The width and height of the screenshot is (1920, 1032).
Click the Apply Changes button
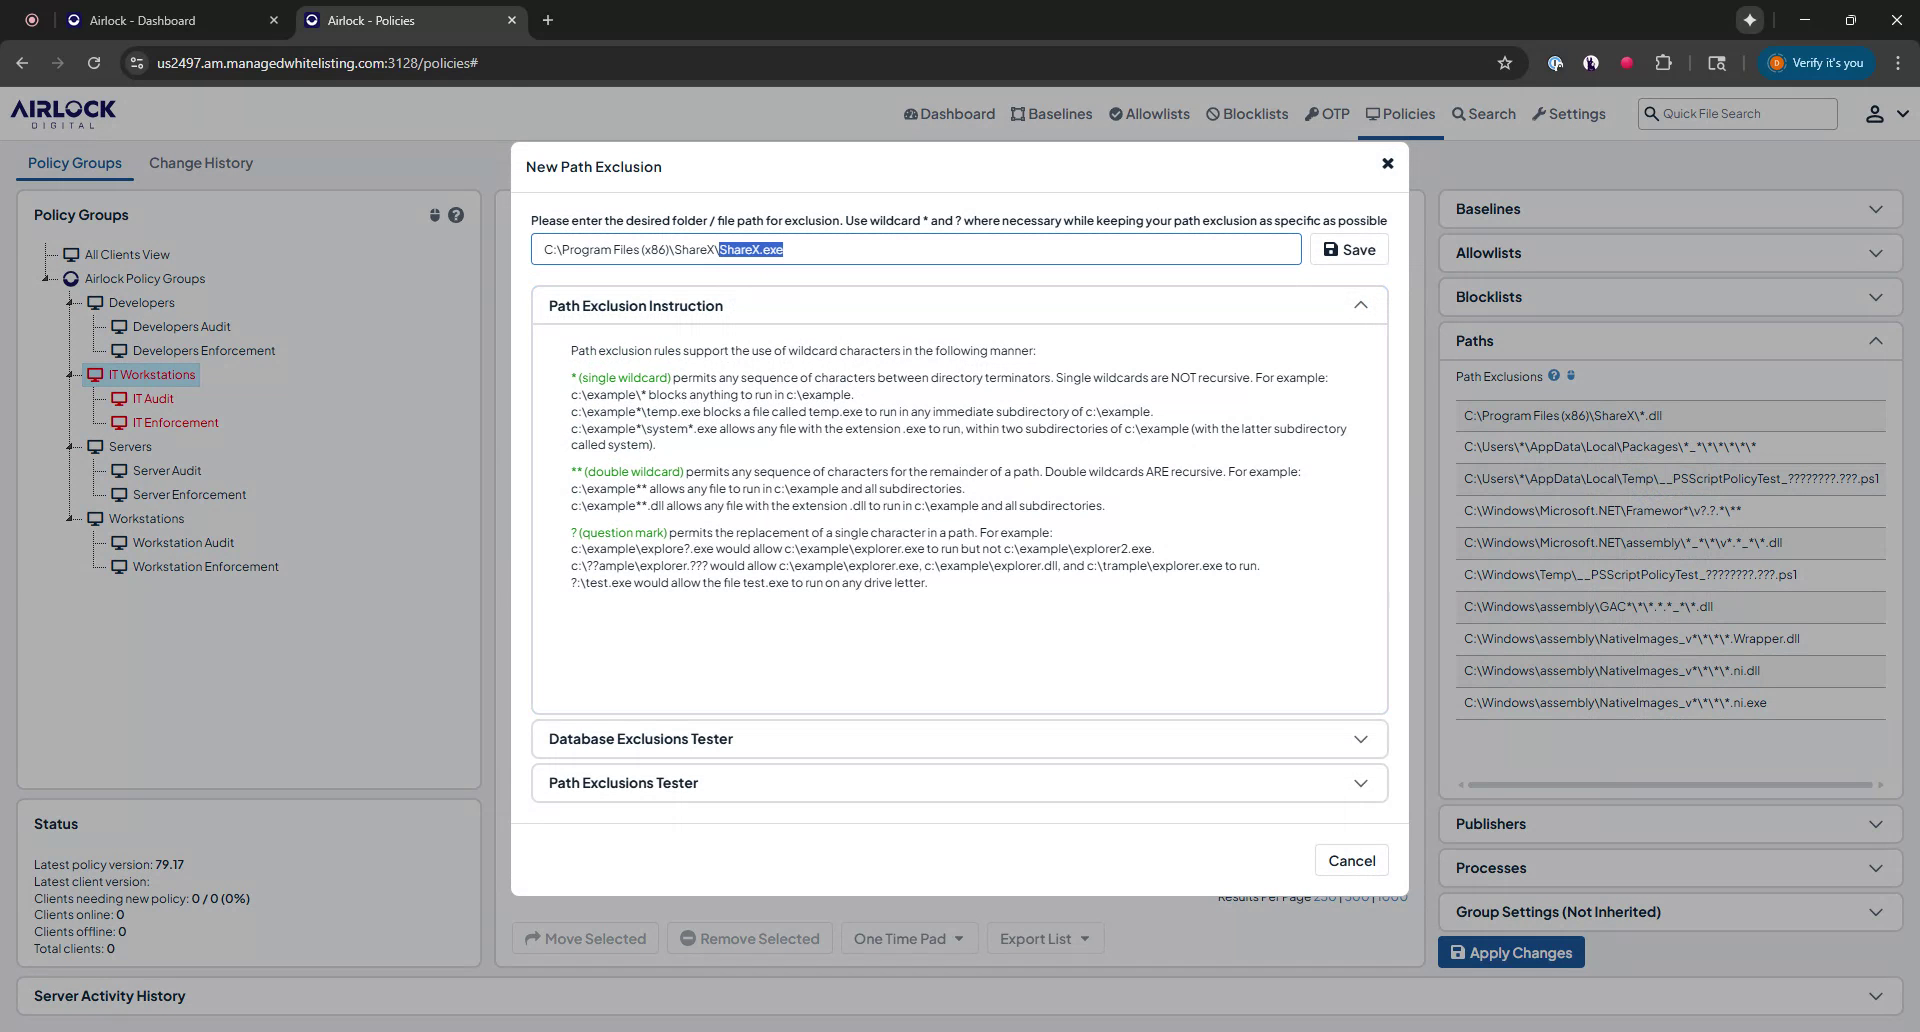[x=1511, y=952]
